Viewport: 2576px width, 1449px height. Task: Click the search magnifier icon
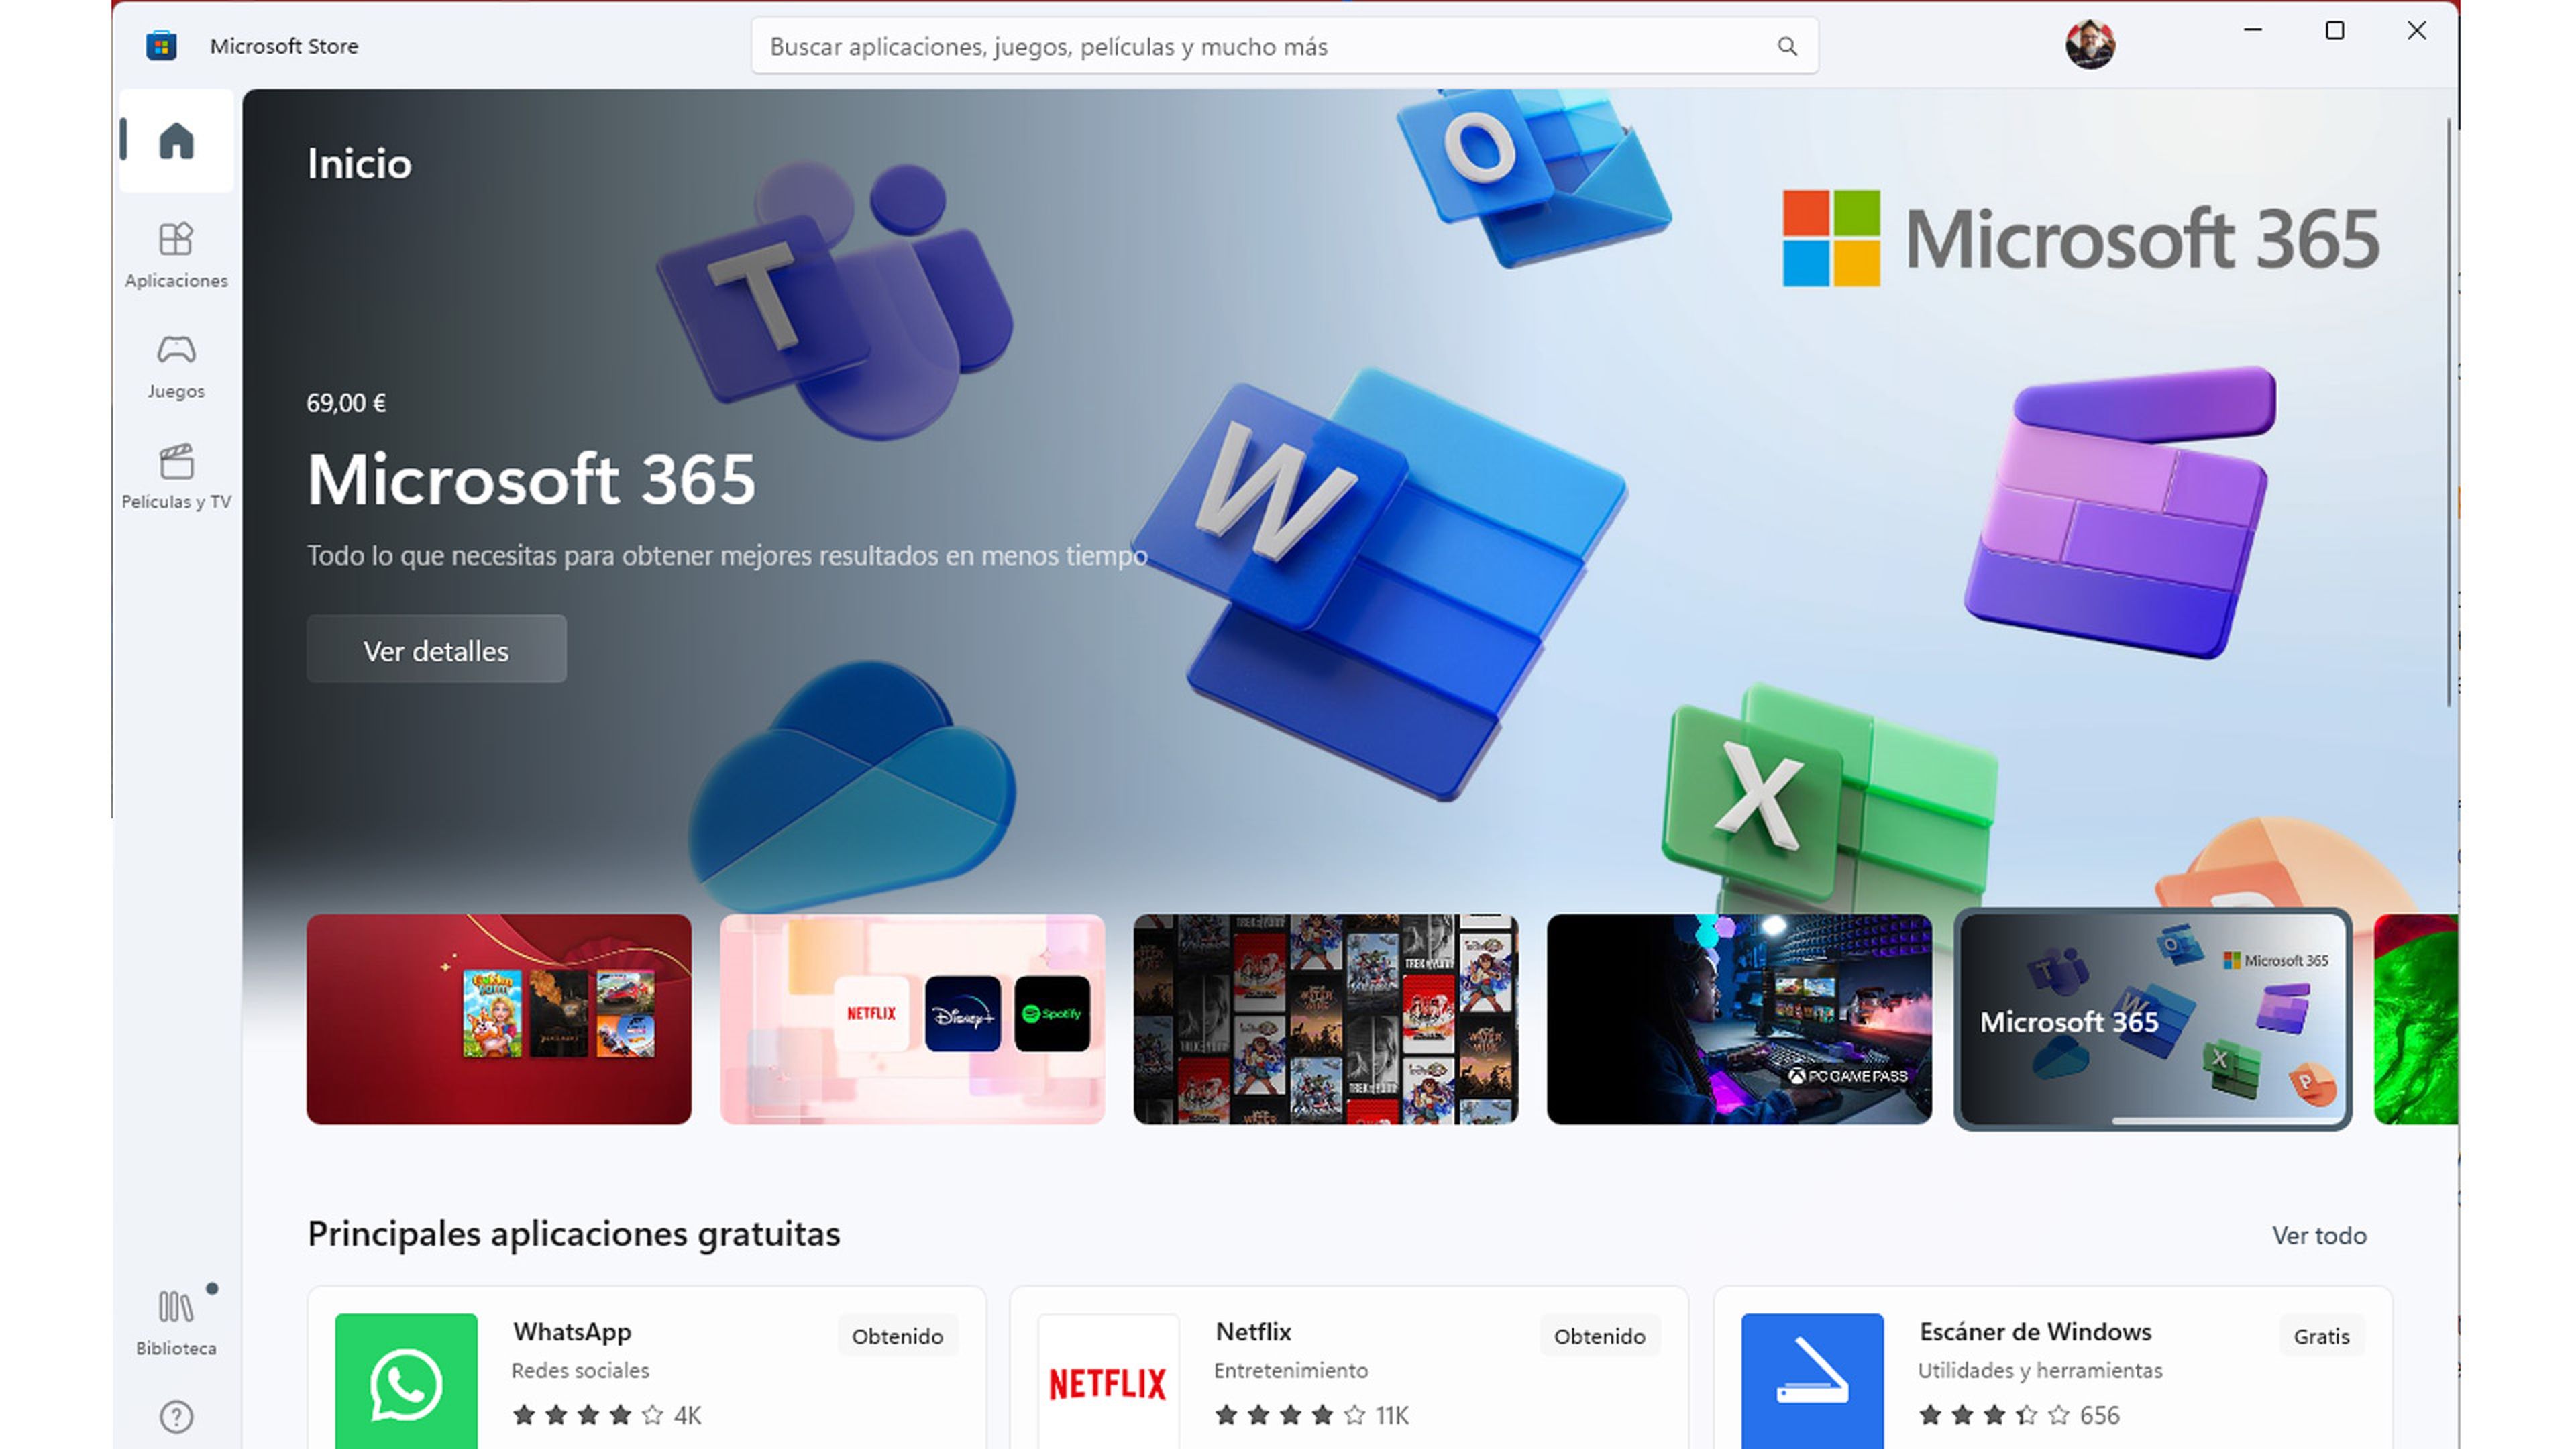[x=1787, y=46]
